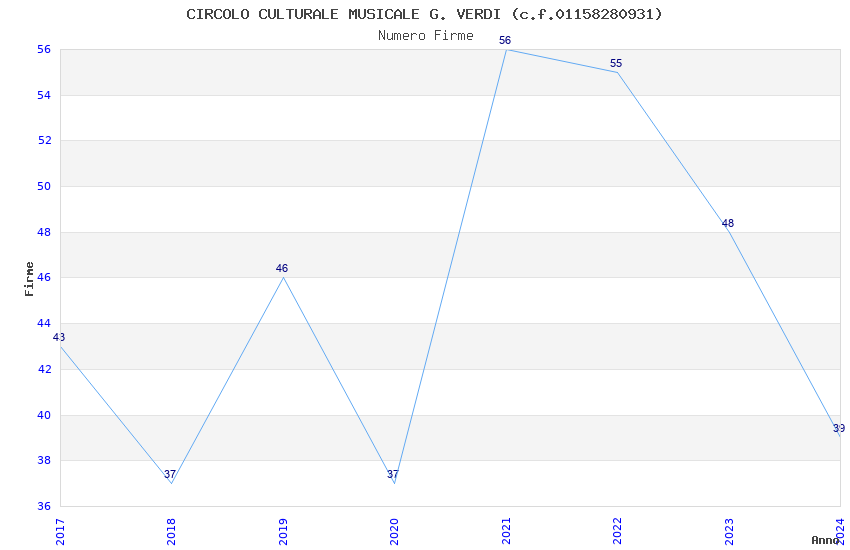Click the data label 39 for 2024
This screenshot has width=850, height=550.
pos(839,428)
